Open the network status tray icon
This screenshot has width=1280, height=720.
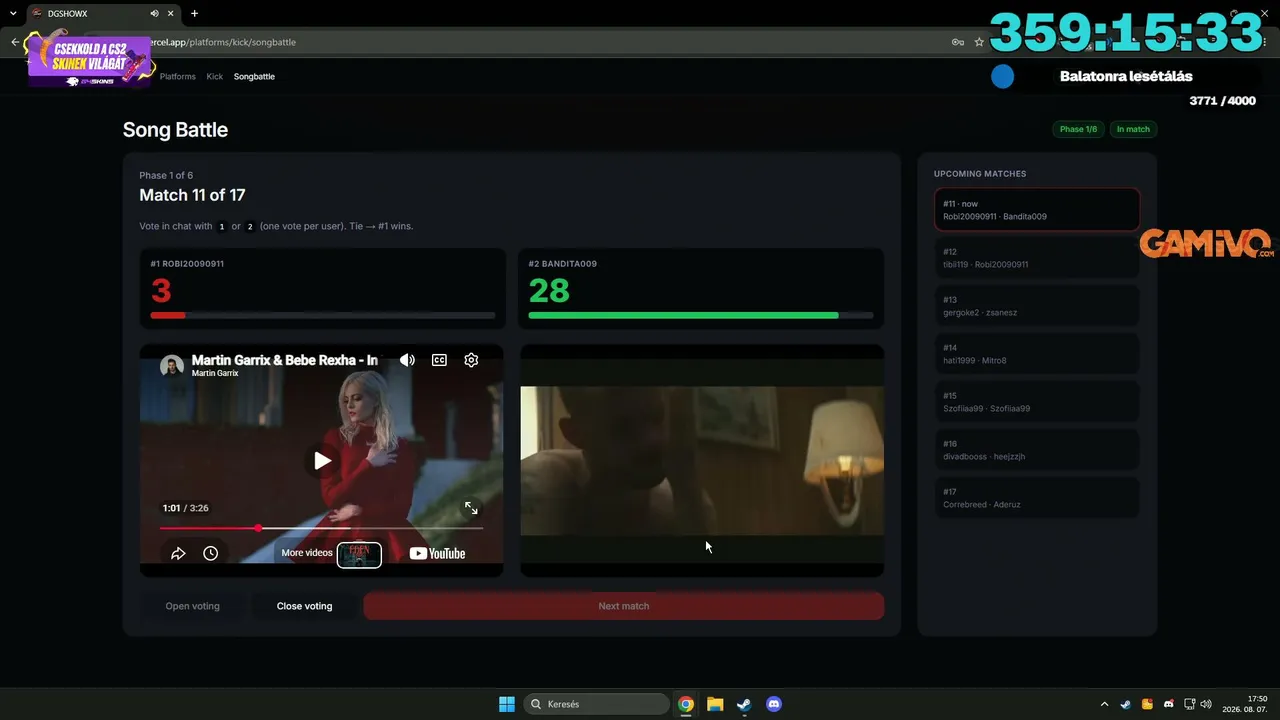click(1190, 704)
